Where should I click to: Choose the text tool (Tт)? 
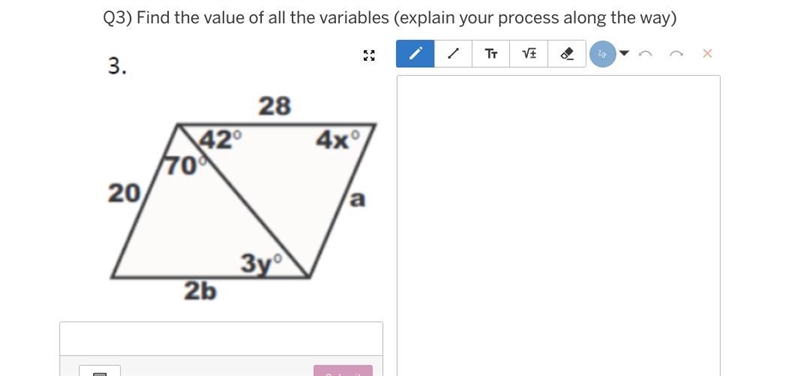(491, 54)
